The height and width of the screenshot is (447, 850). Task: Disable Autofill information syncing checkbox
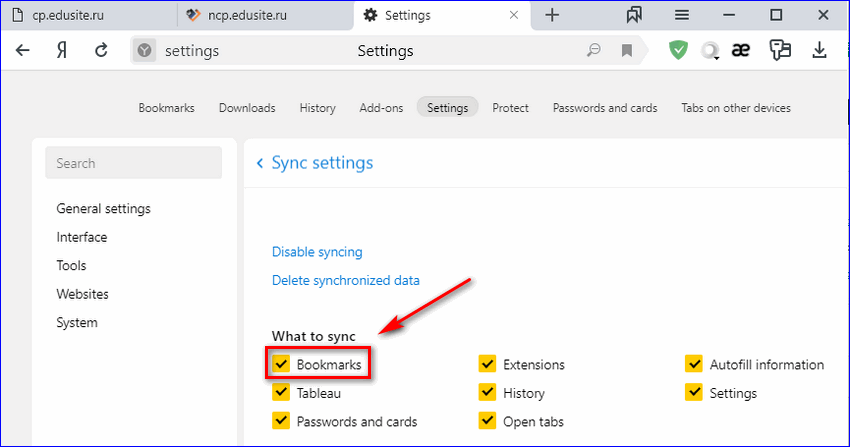[694, 364]
